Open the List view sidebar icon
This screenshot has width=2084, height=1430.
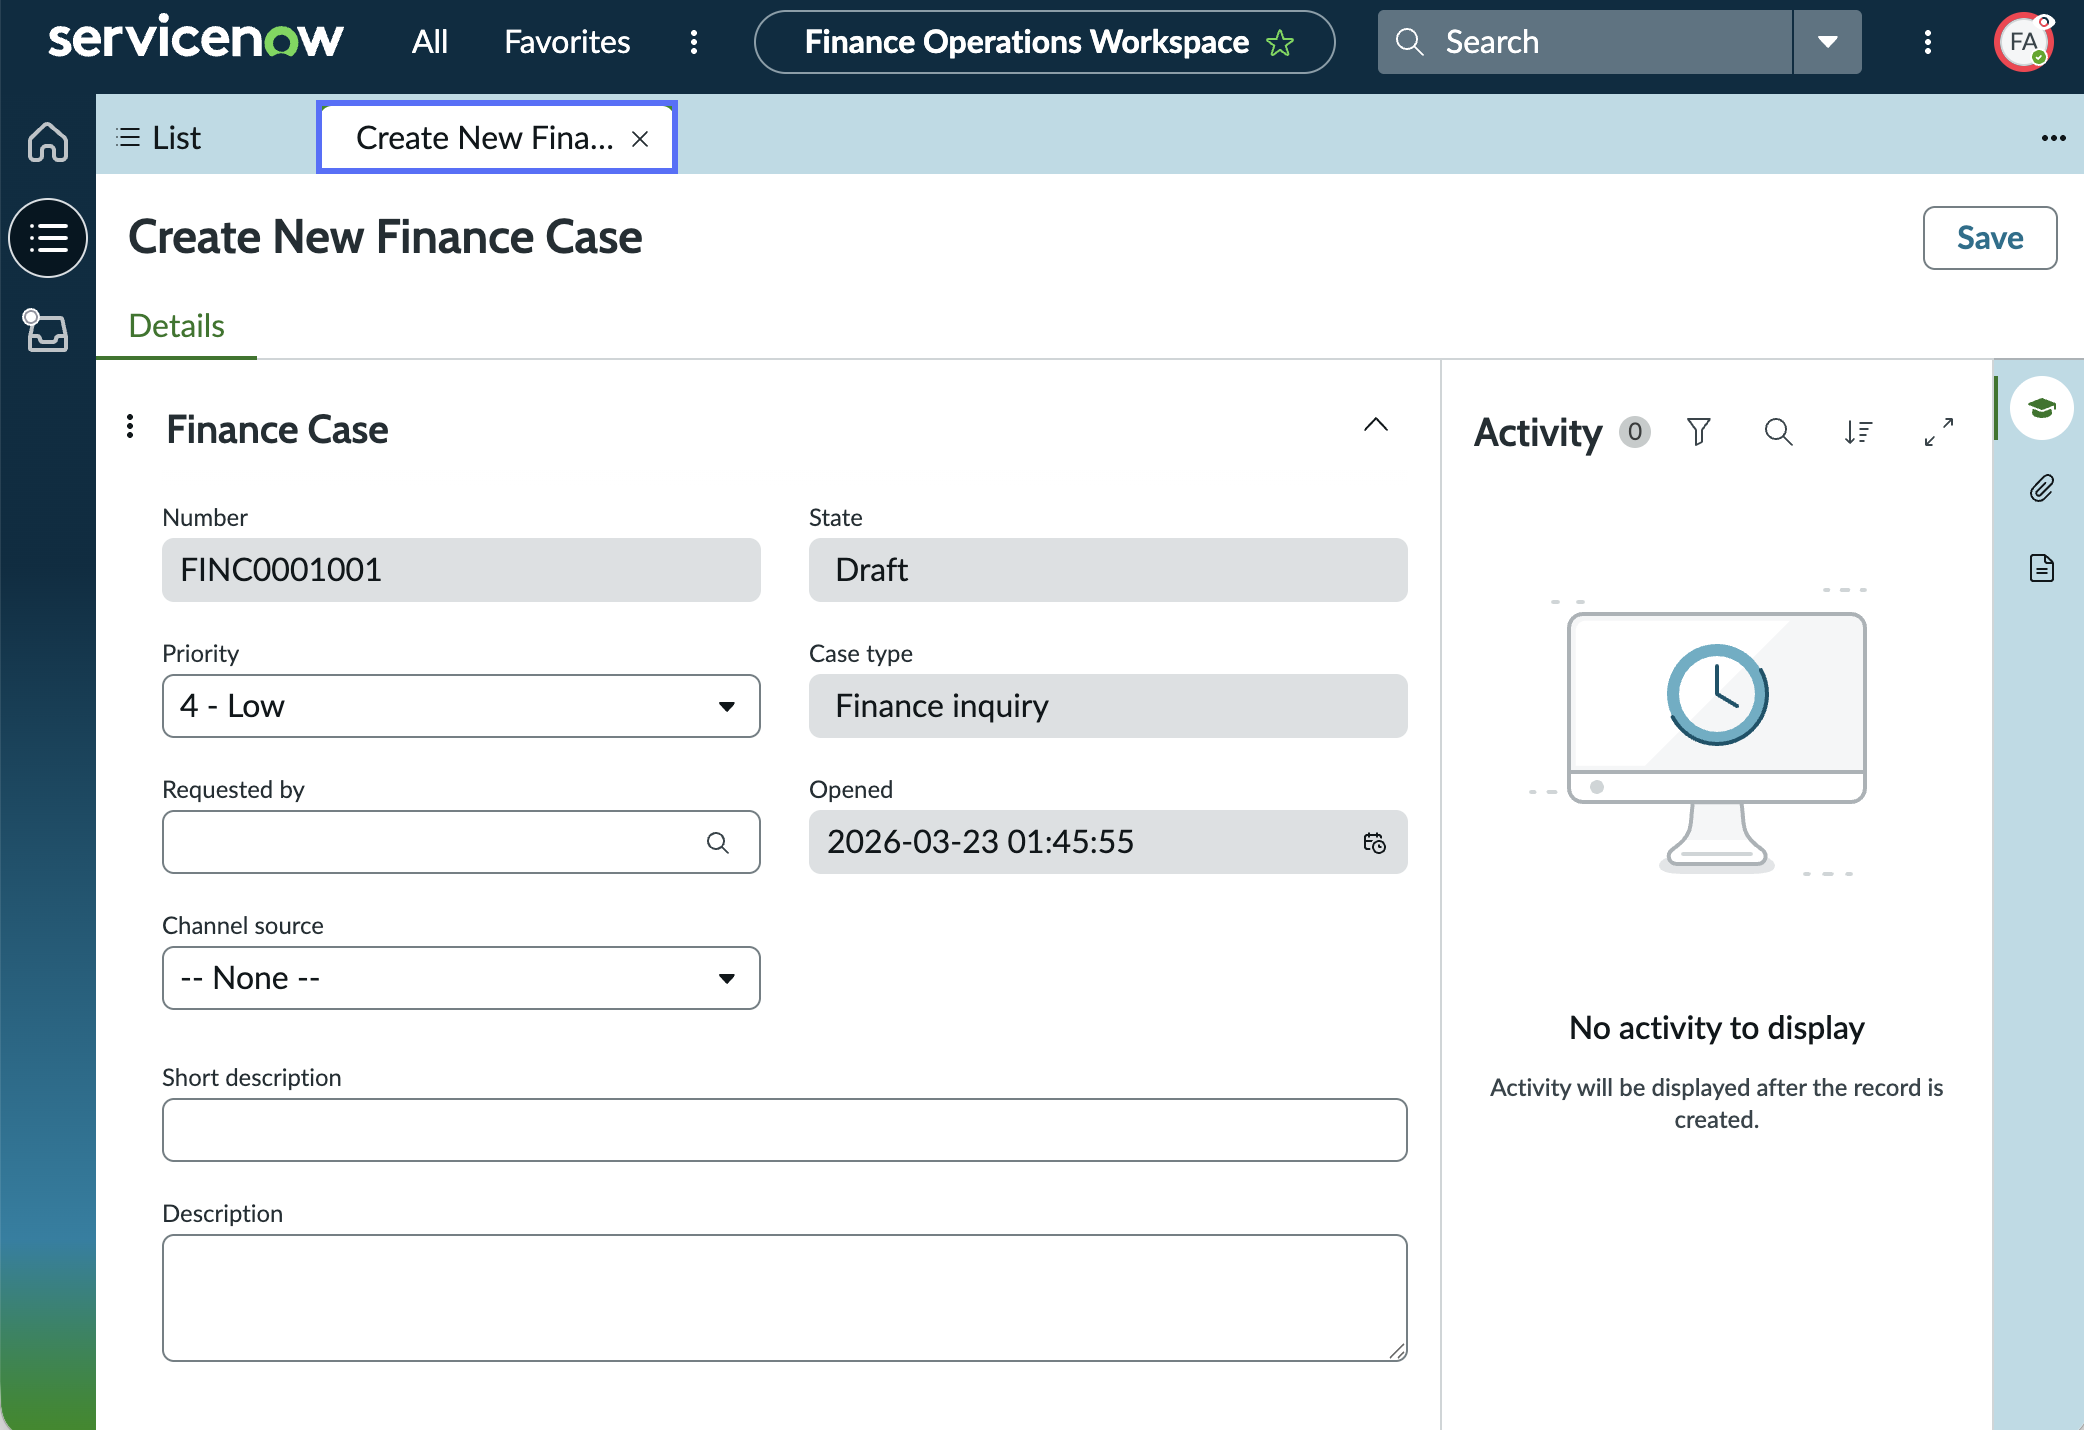[x=48, y=238]
